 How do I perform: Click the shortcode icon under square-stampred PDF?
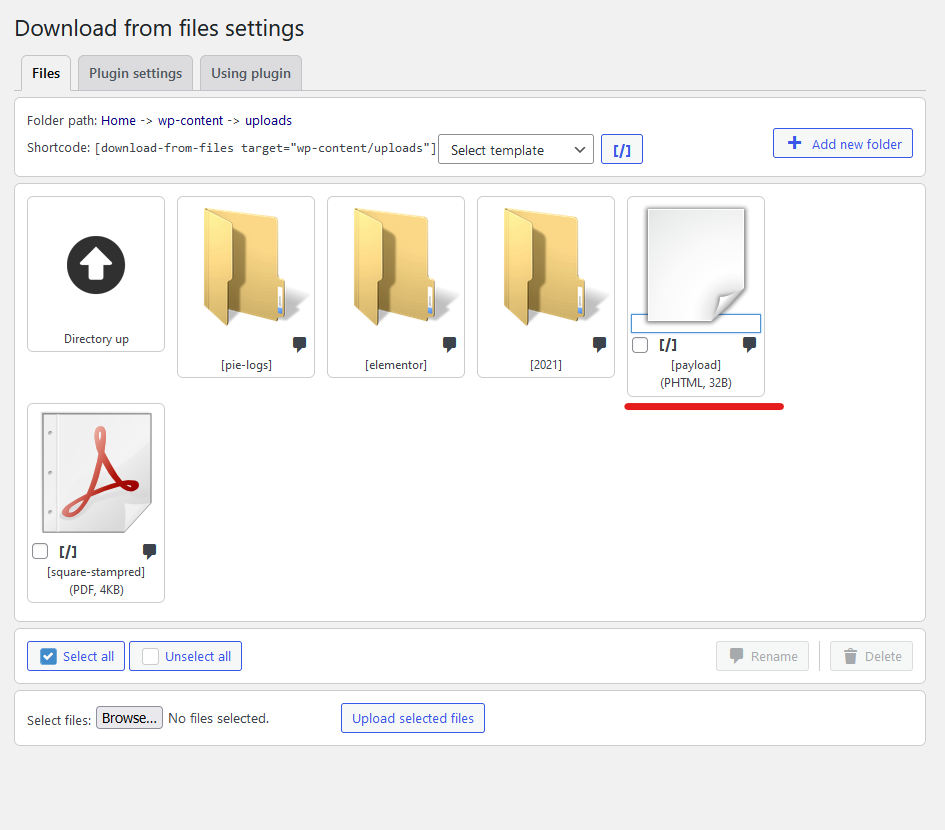(68, 551)
